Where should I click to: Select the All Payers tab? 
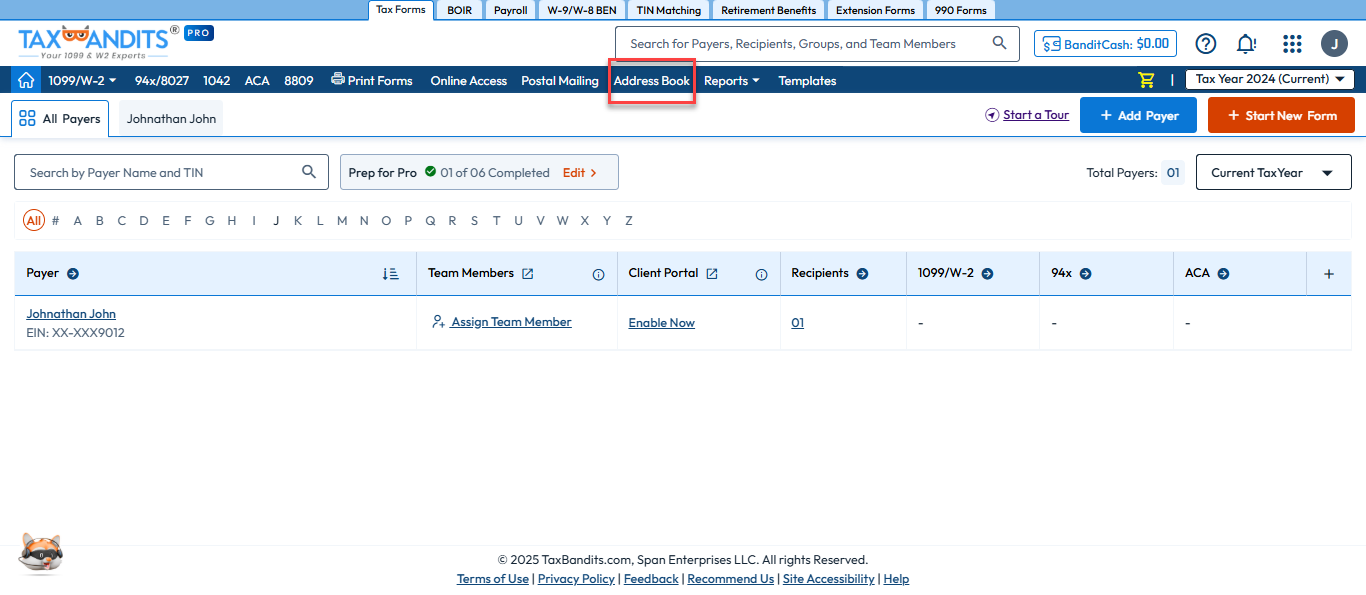coord(60,118)
